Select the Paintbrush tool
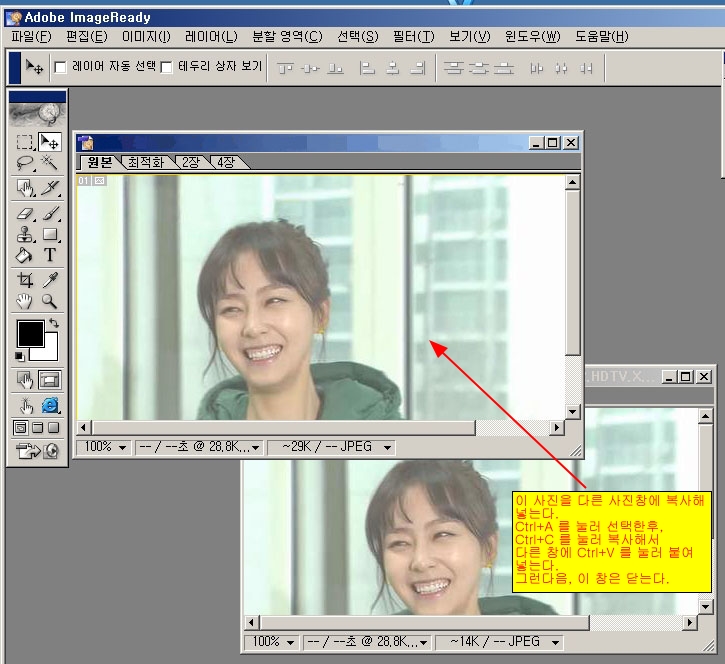725x664 pixels. pos(50,214)
